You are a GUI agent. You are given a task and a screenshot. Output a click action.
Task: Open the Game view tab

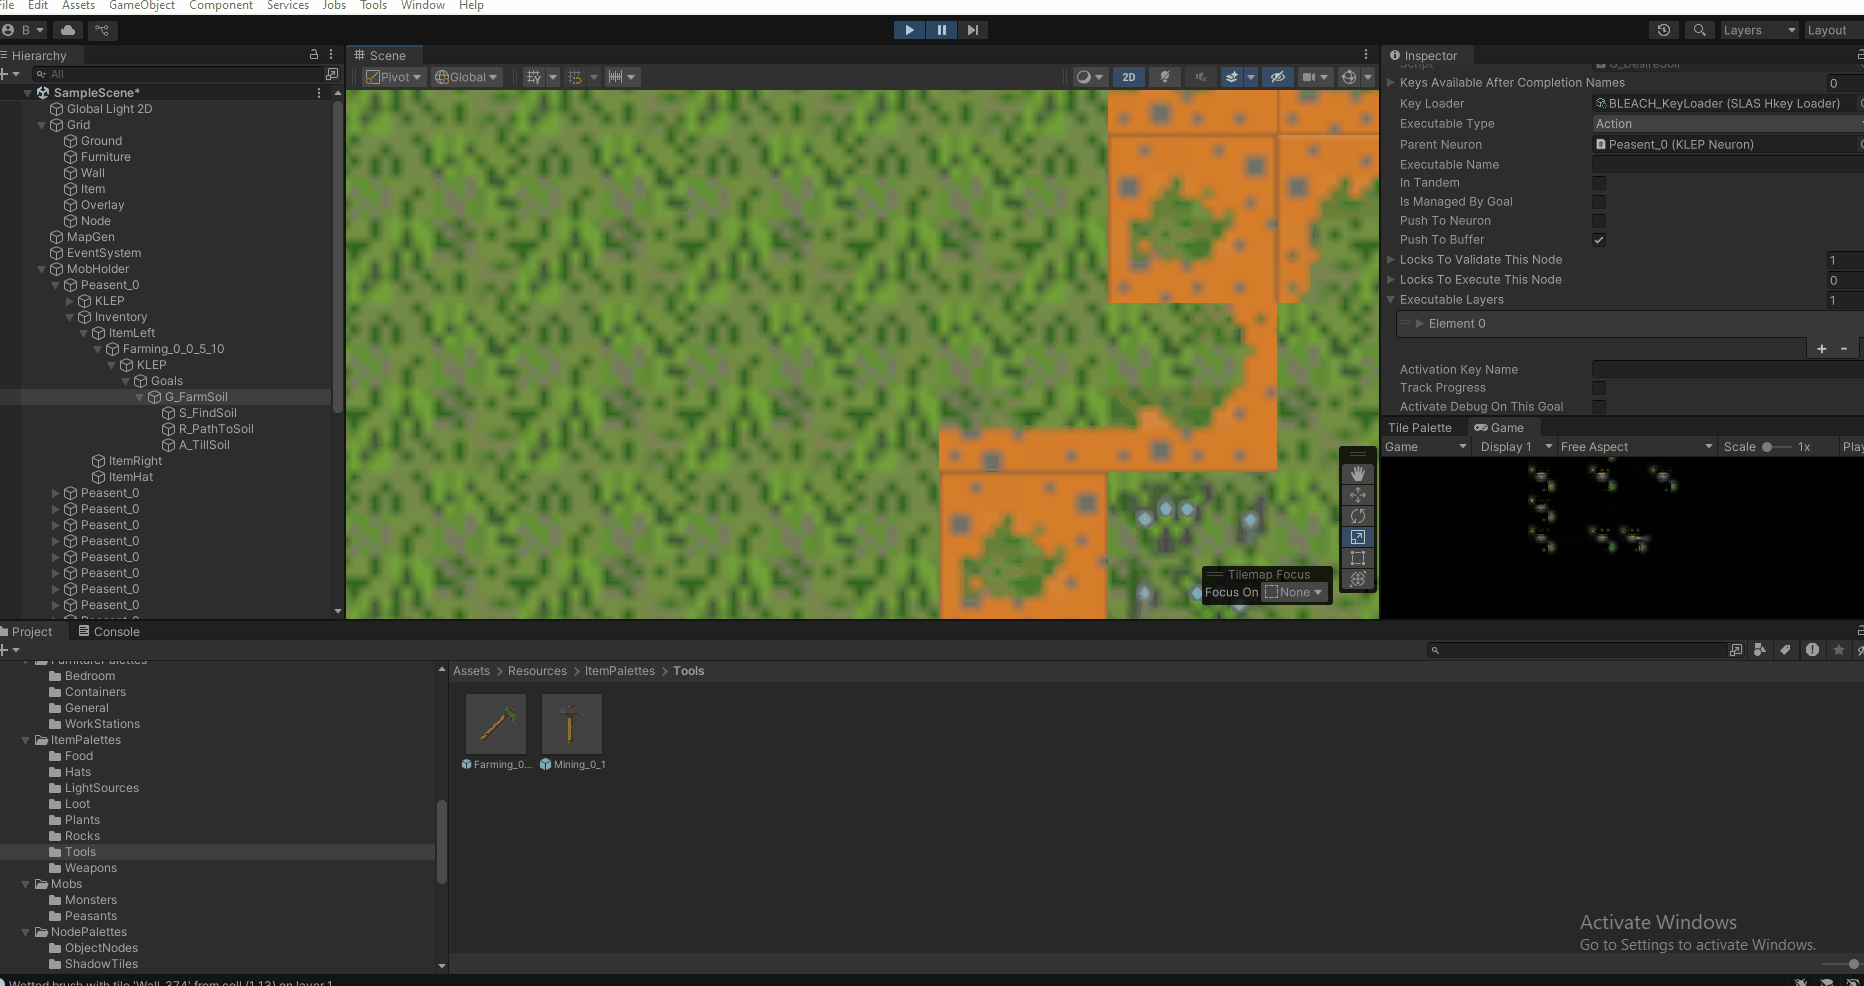click(x=1499, y=428)
